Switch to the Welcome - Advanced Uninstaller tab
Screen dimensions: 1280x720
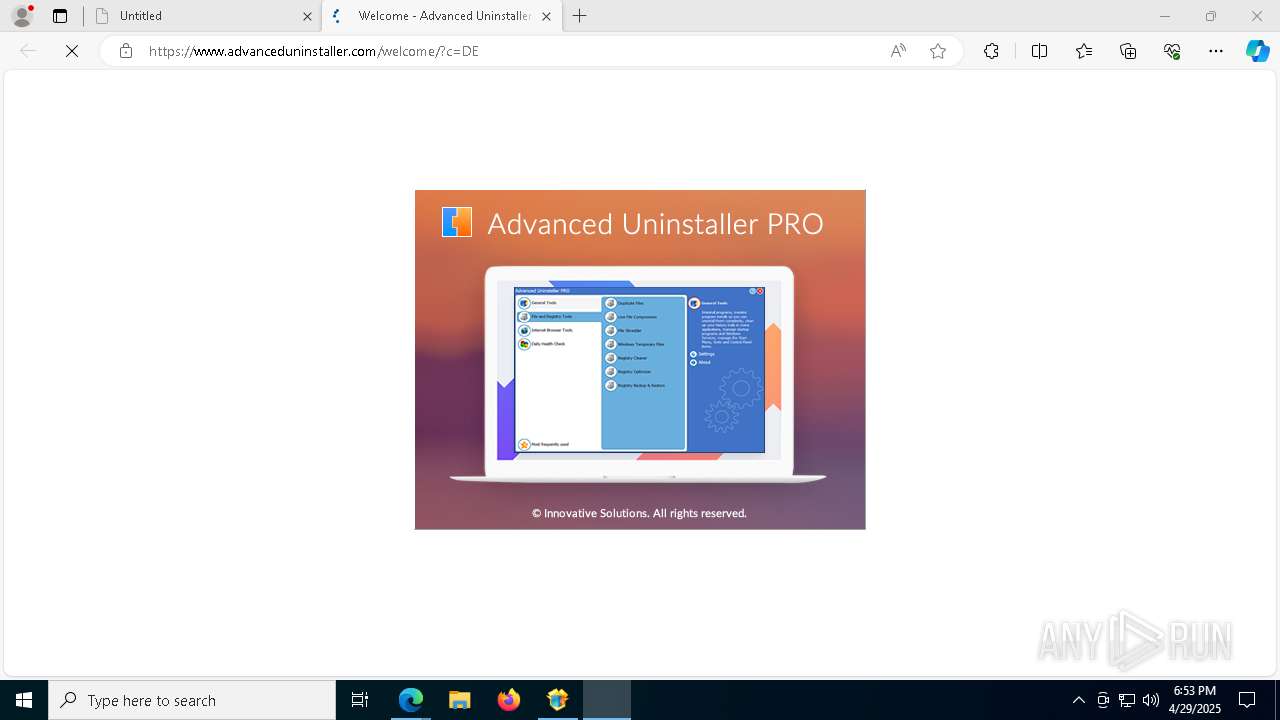[x=442, y=16]
